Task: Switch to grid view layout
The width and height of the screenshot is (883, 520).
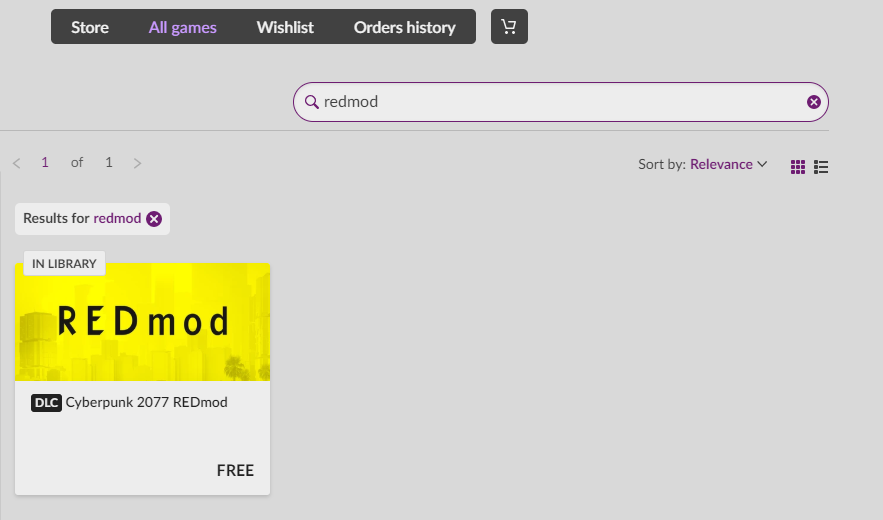Action: pos(797,166)
